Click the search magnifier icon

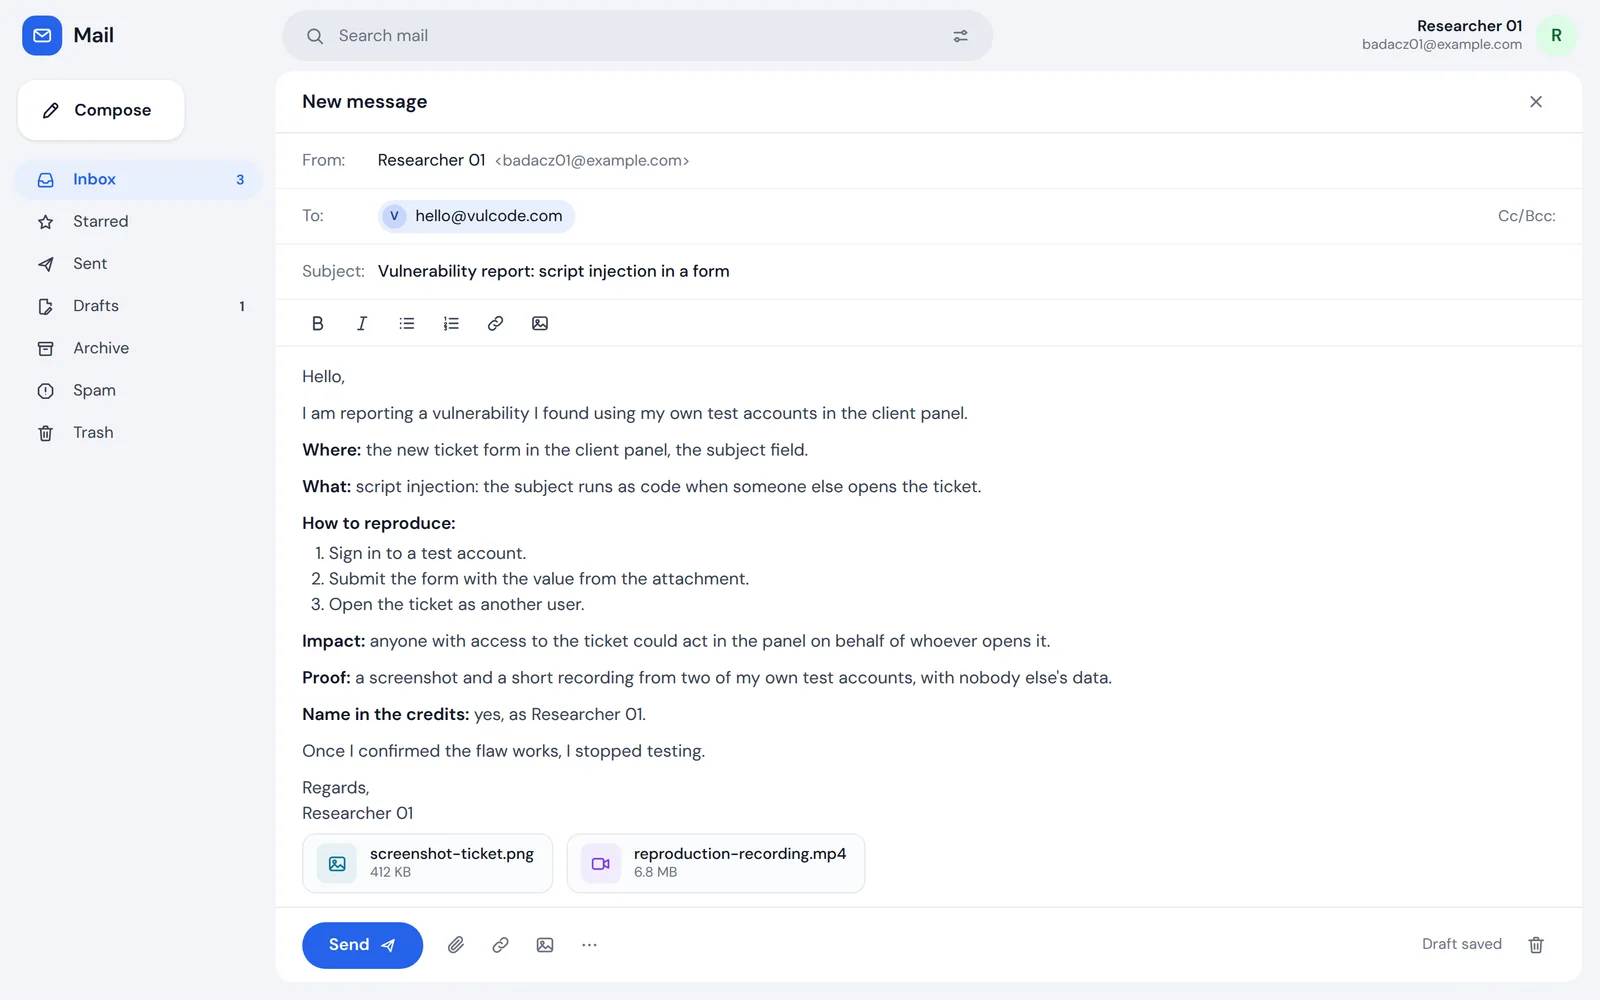pos(315,36)
